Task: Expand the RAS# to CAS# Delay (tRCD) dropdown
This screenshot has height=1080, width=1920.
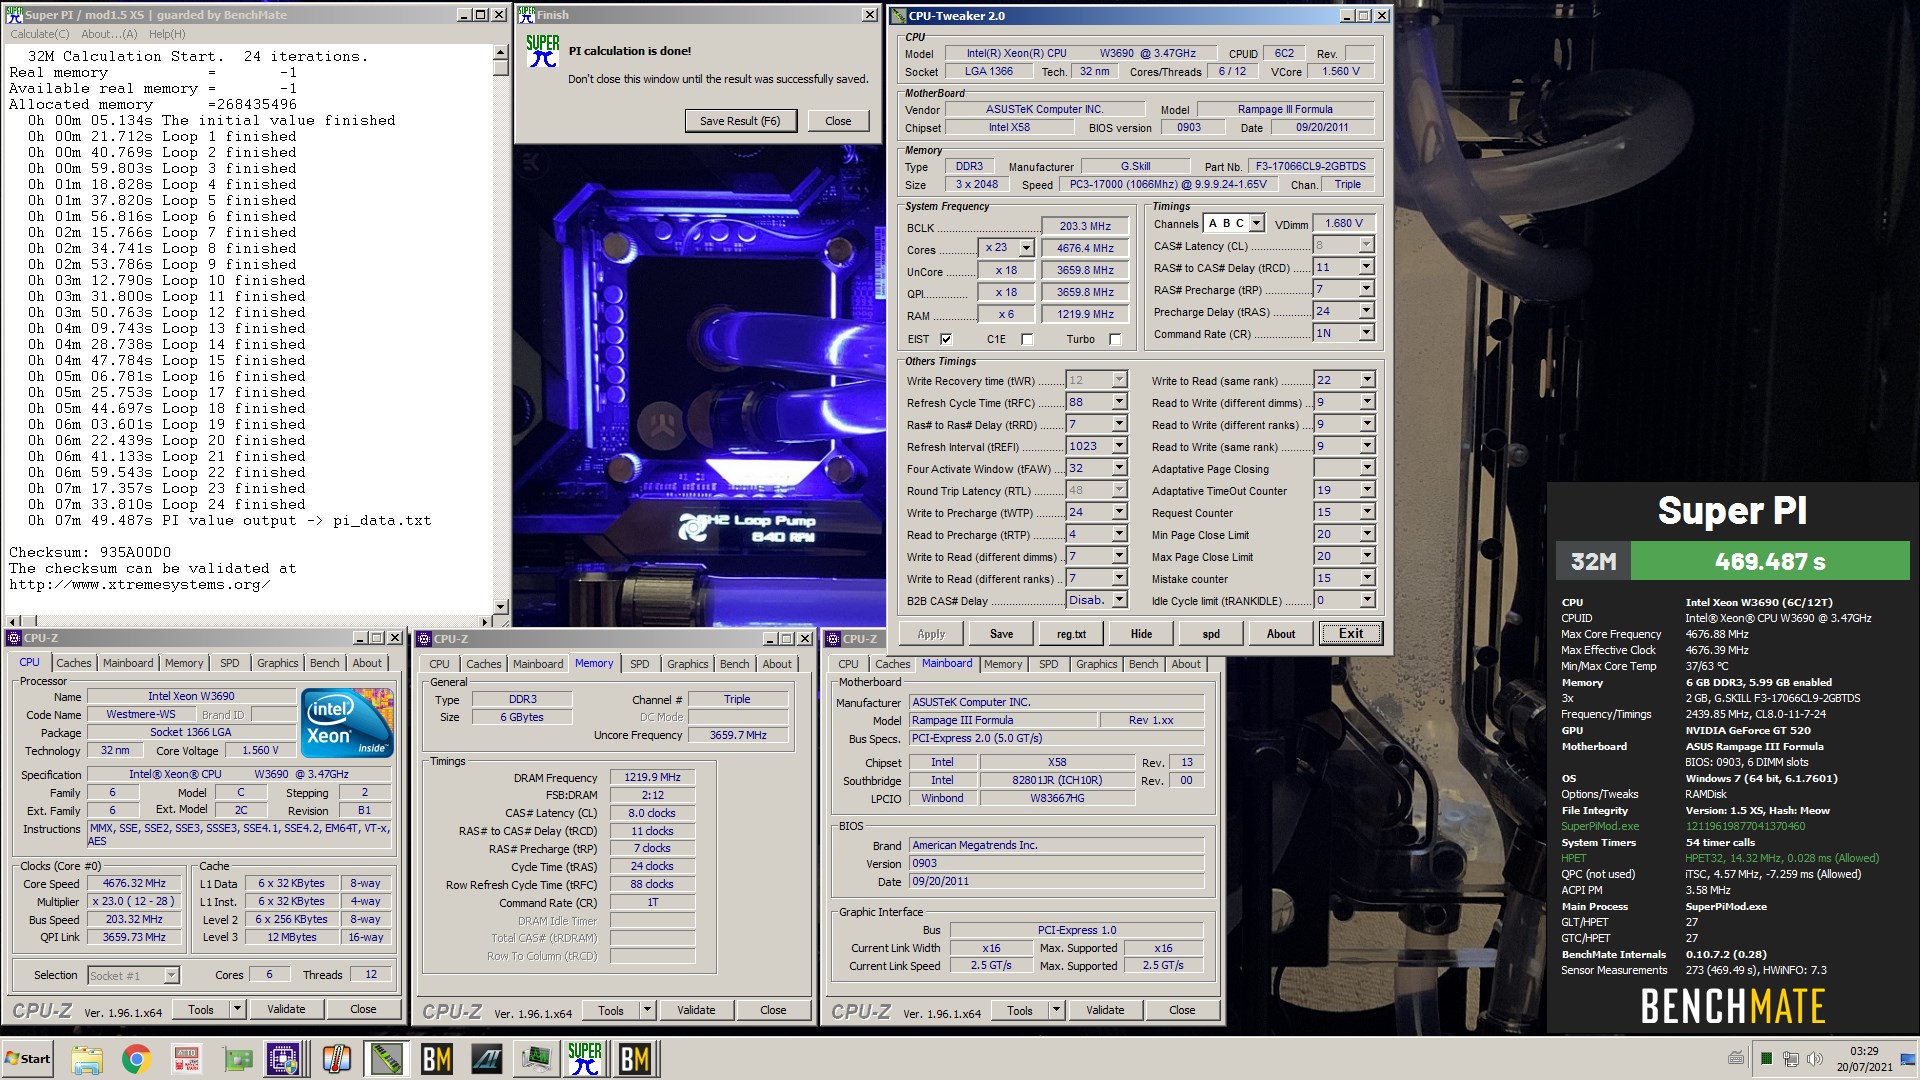Action: click(1366, 267)
